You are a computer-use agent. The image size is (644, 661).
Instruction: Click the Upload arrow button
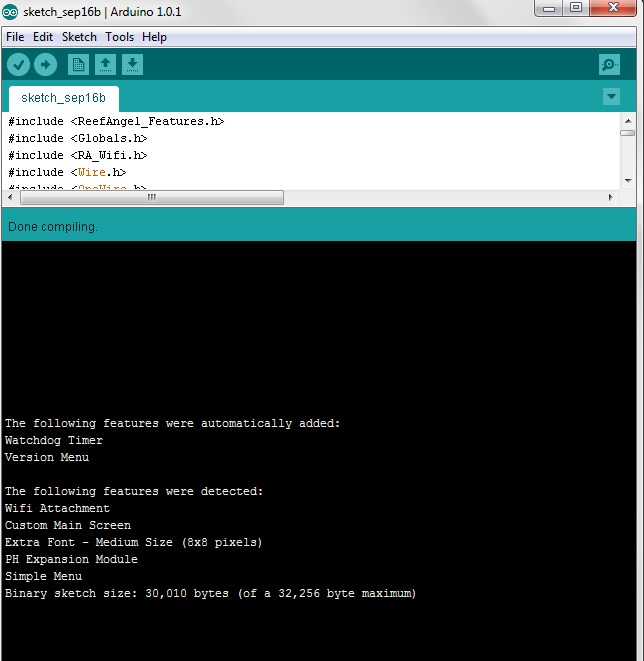point(45,65)
